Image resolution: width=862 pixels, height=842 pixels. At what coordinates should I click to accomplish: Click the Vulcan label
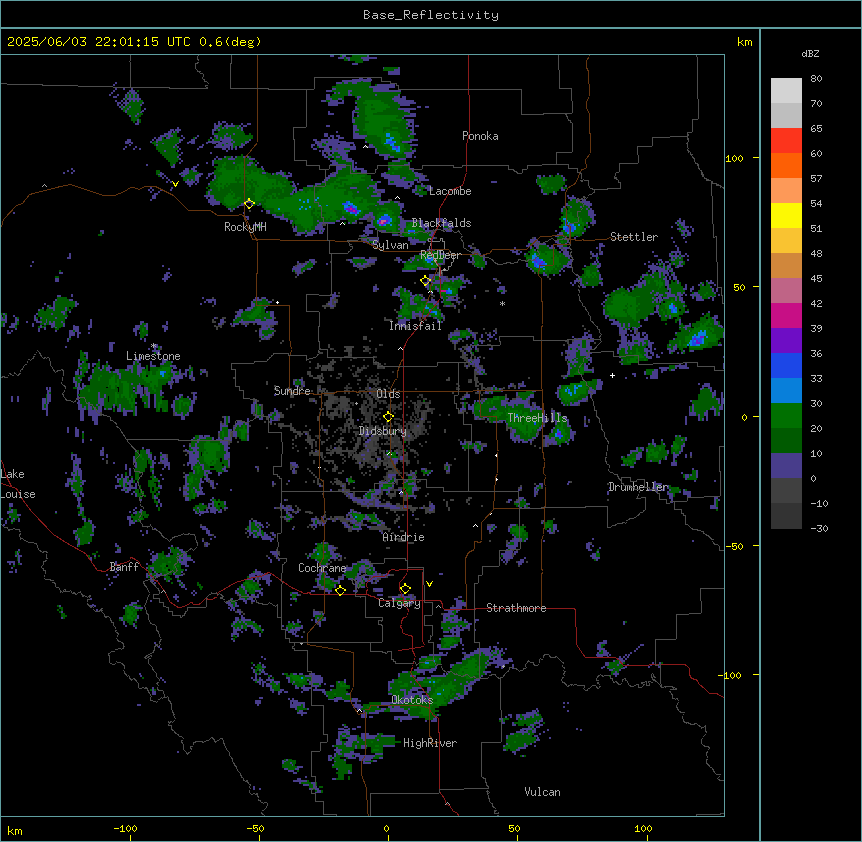543,792
